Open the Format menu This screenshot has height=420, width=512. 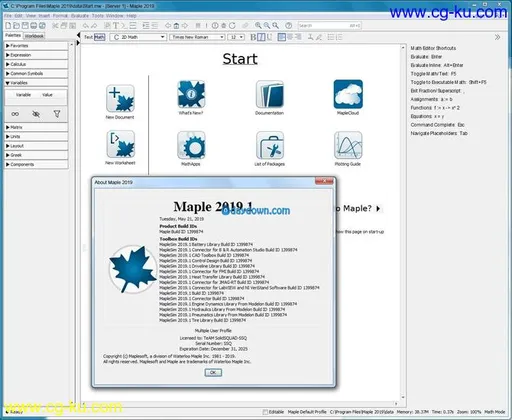(x=60, y=16)
